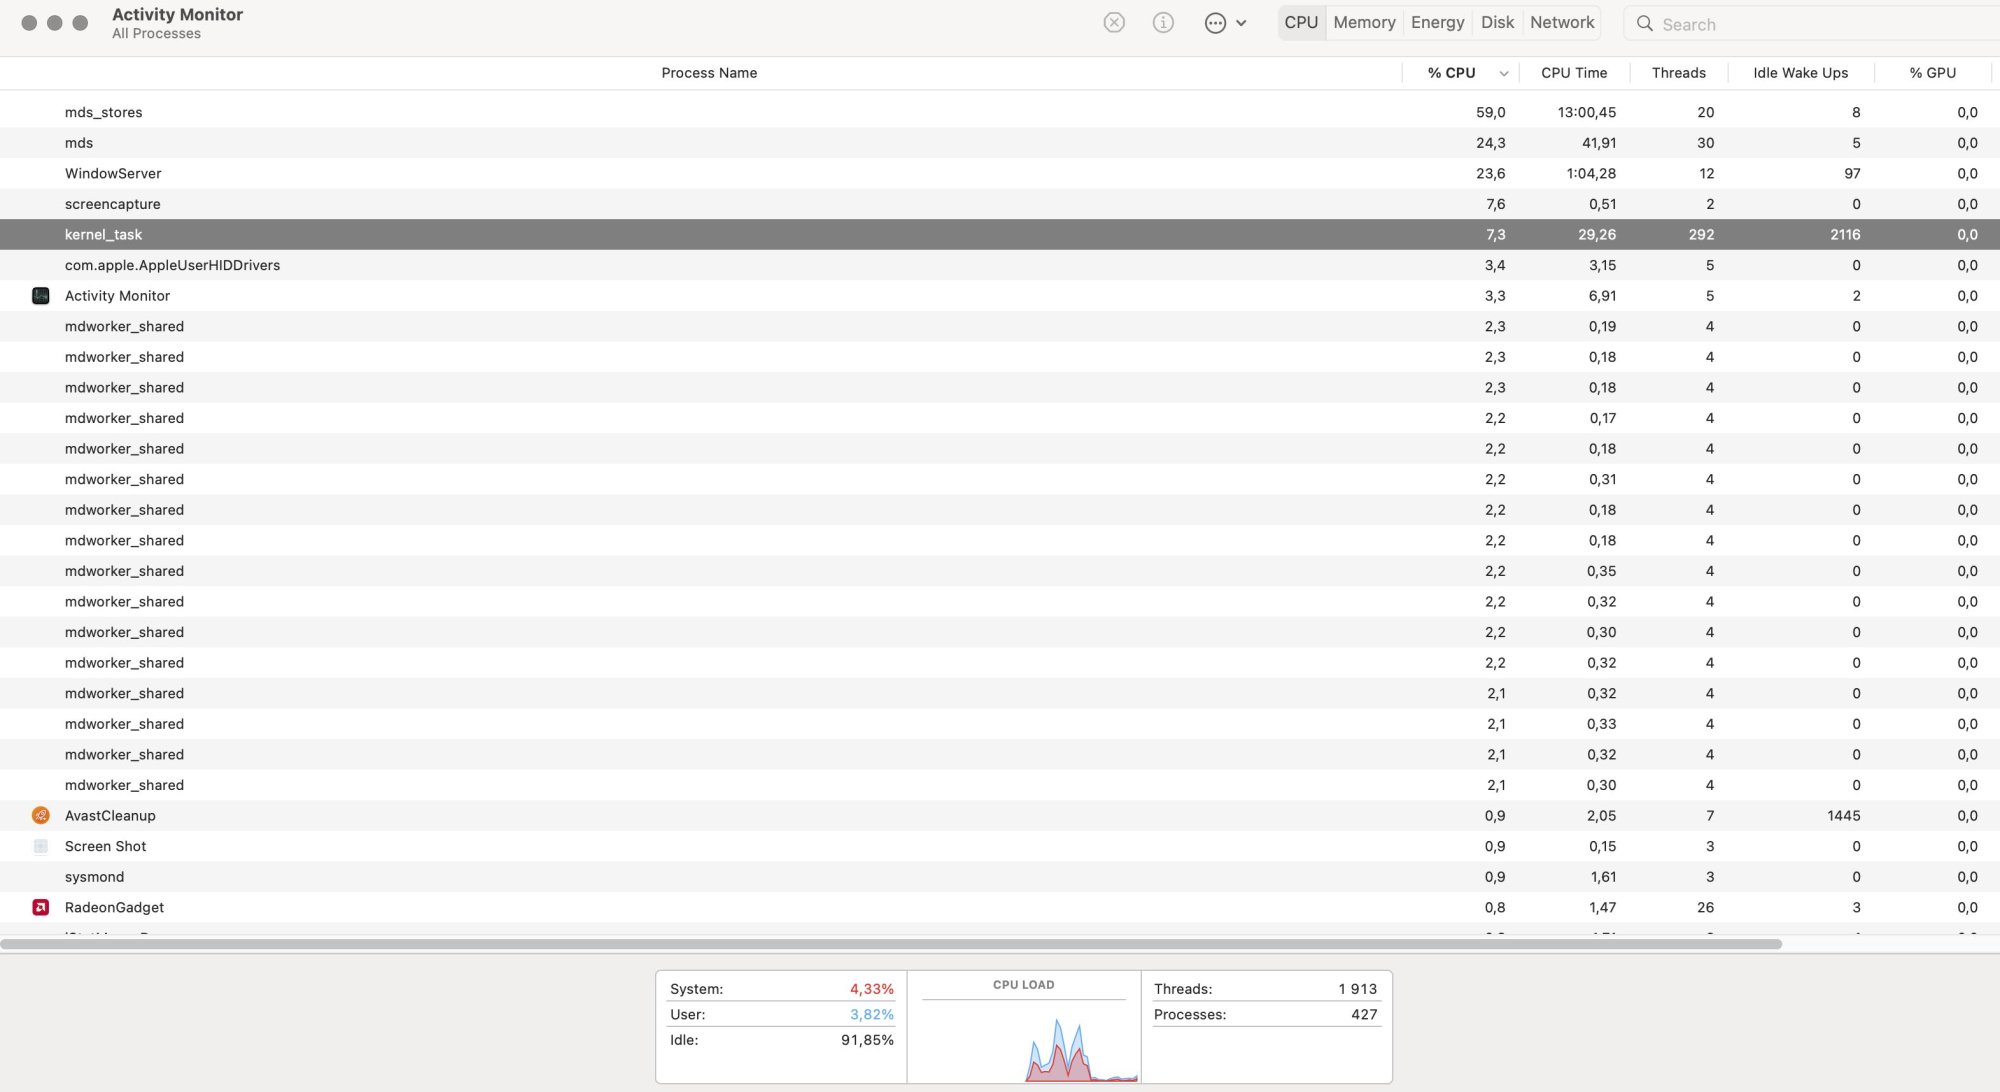The image size is (2000, 1092).
Task: Click the ellipsis more-options icon
Action: click(1215, 23)
